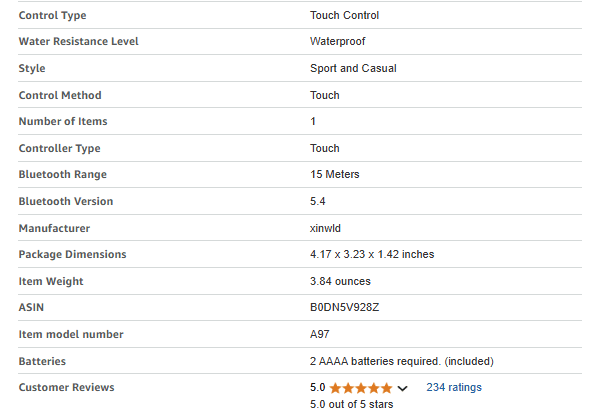The image size is (590, 415).
Task: Select the ASIN value B0DN5V928Z
Action: [x=344, y=307]
